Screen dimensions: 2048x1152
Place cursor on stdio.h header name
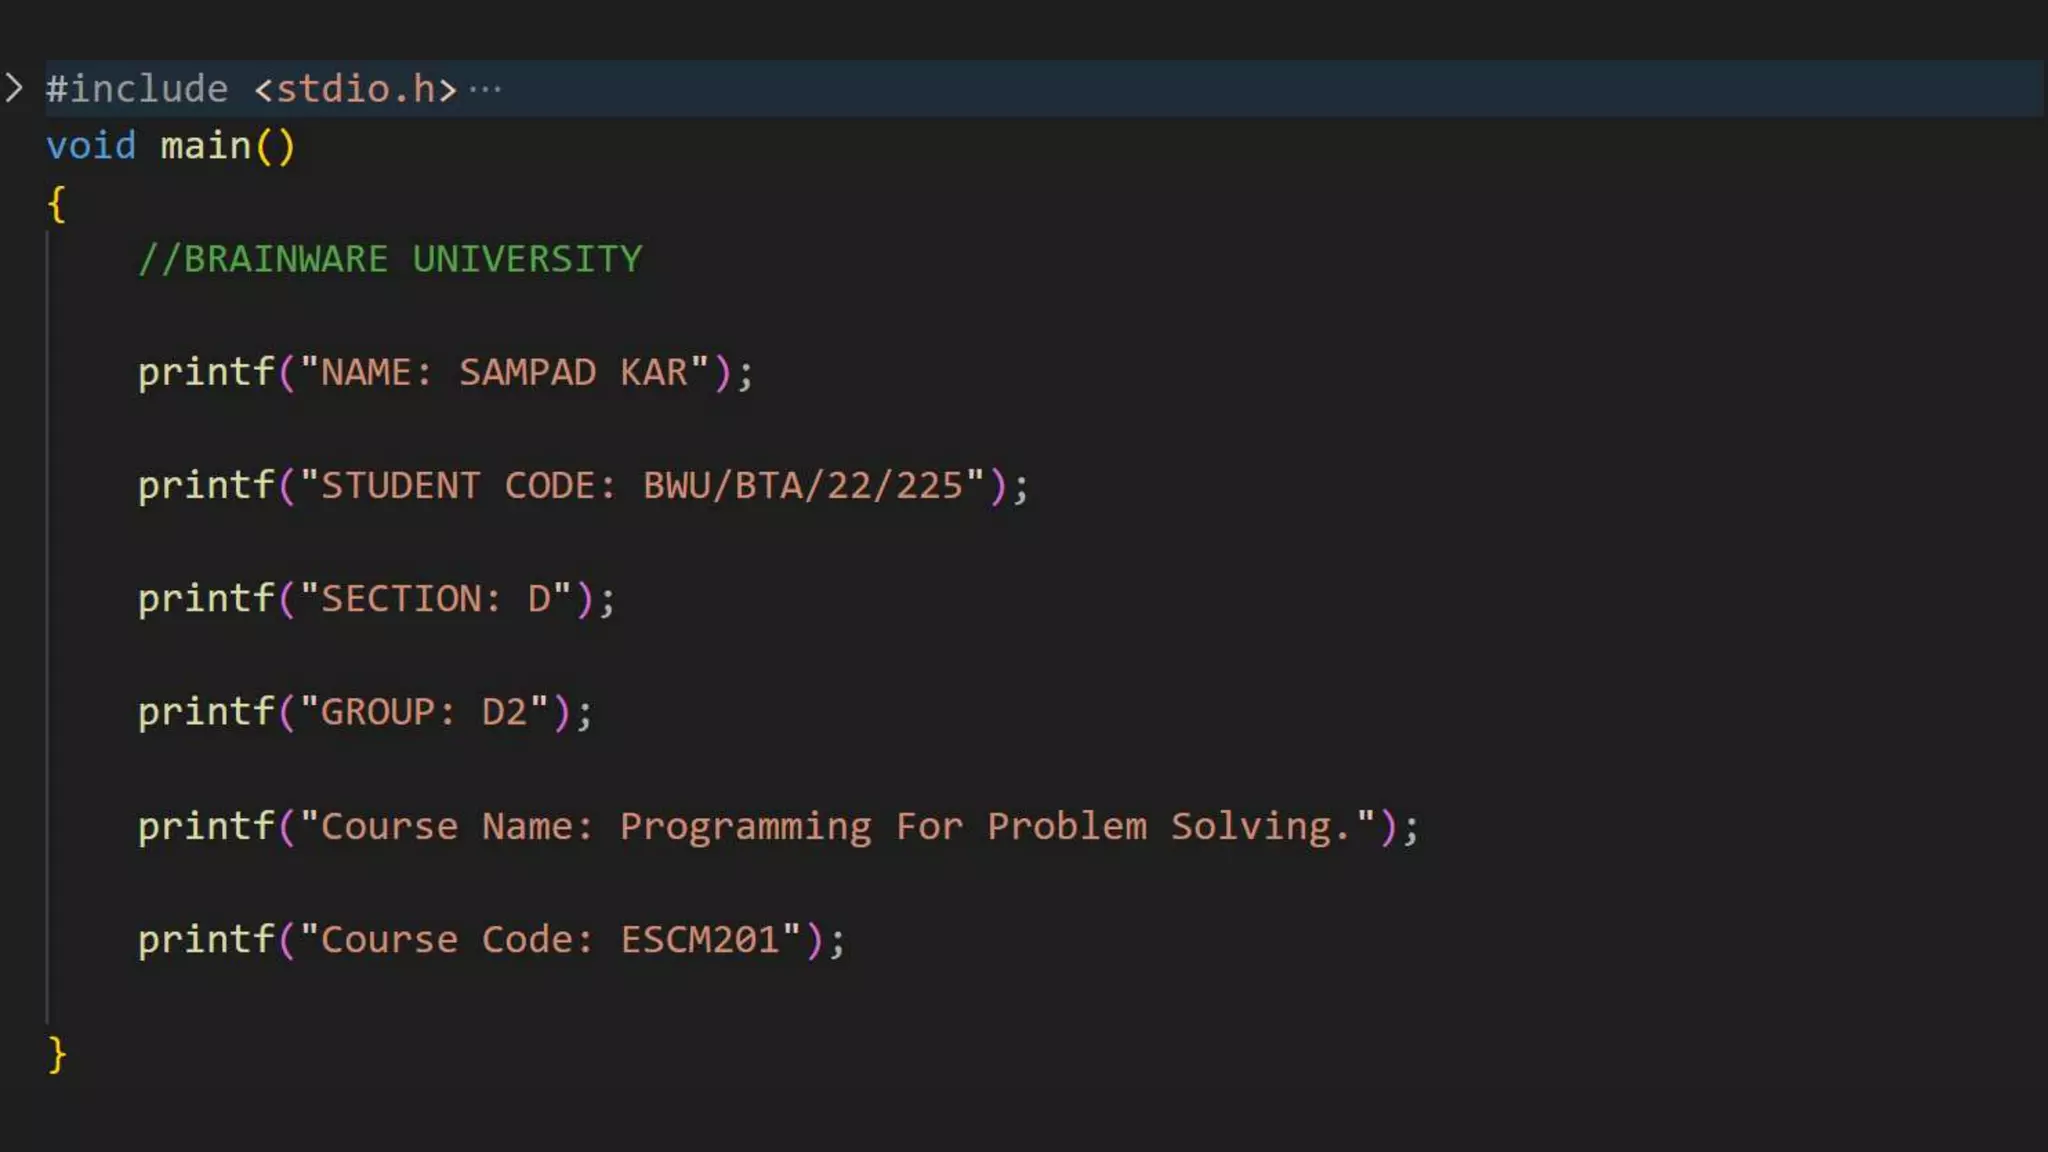(x=355, y=89)
